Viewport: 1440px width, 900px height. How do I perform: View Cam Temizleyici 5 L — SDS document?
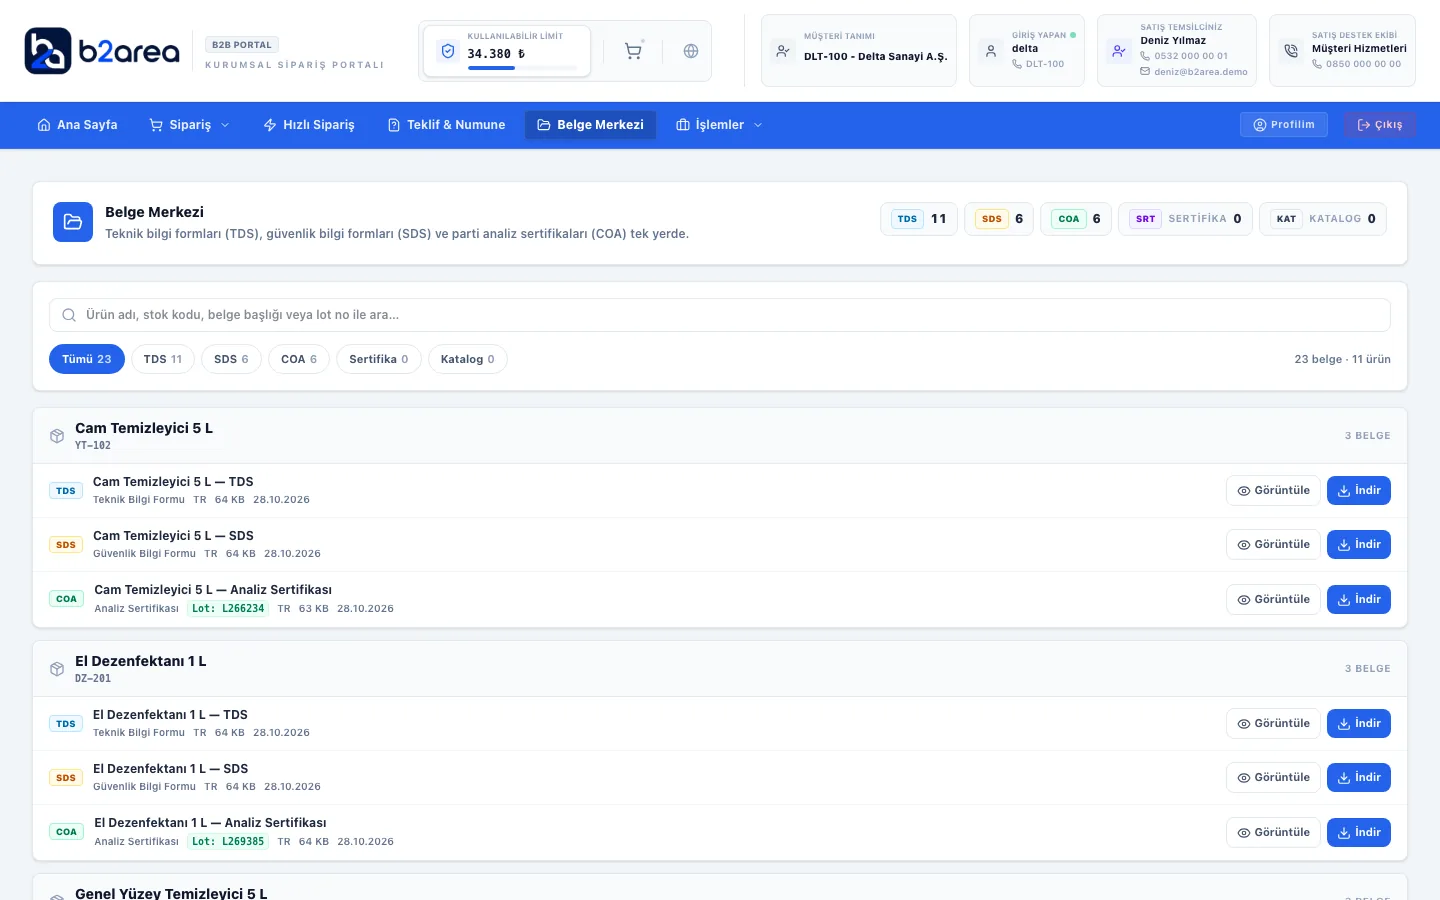(x=1273, y=545)
